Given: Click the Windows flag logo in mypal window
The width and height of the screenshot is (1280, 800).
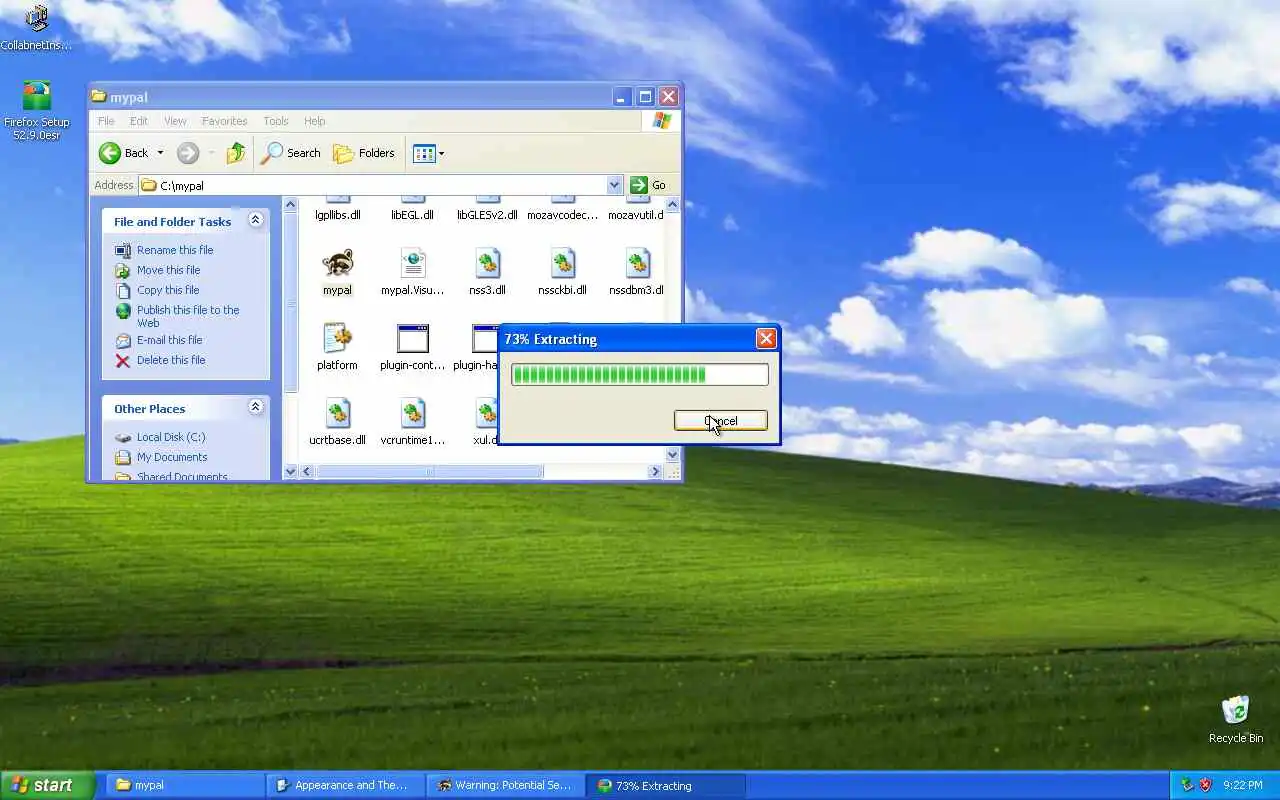Looking at the screenshot, I should tap(661, 121).
